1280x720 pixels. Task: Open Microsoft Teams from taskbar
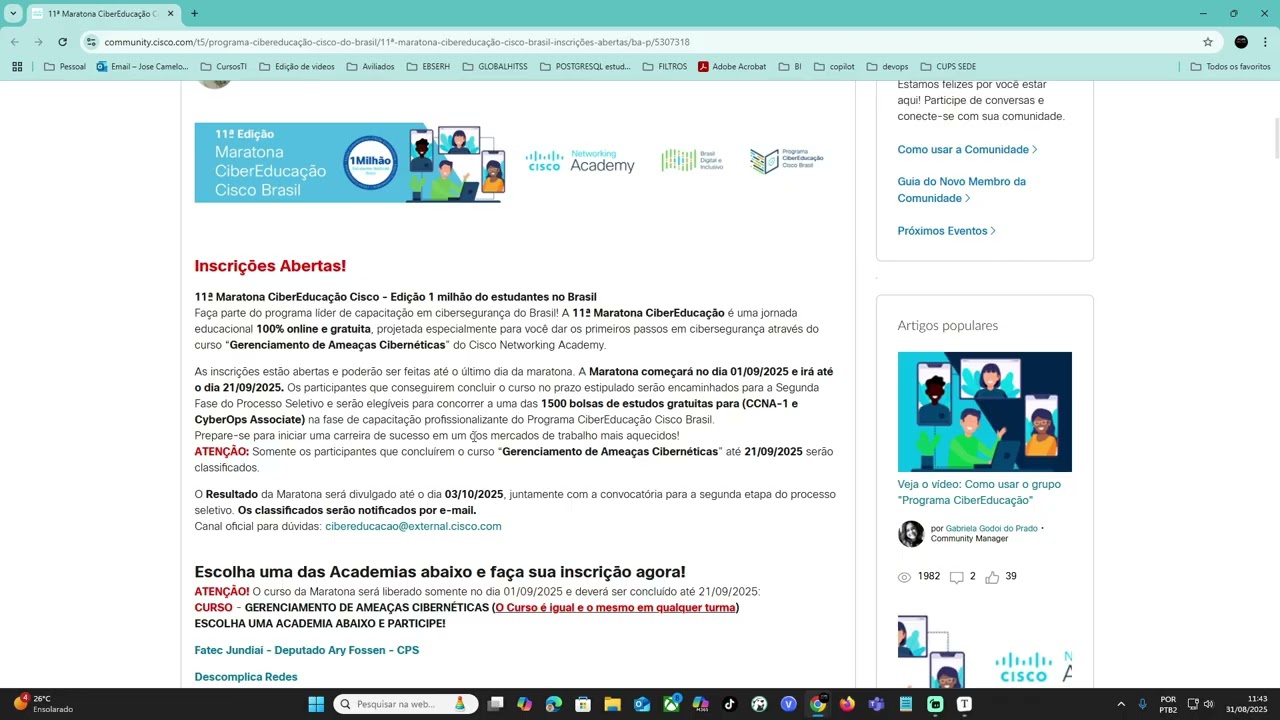pos(876,704)
